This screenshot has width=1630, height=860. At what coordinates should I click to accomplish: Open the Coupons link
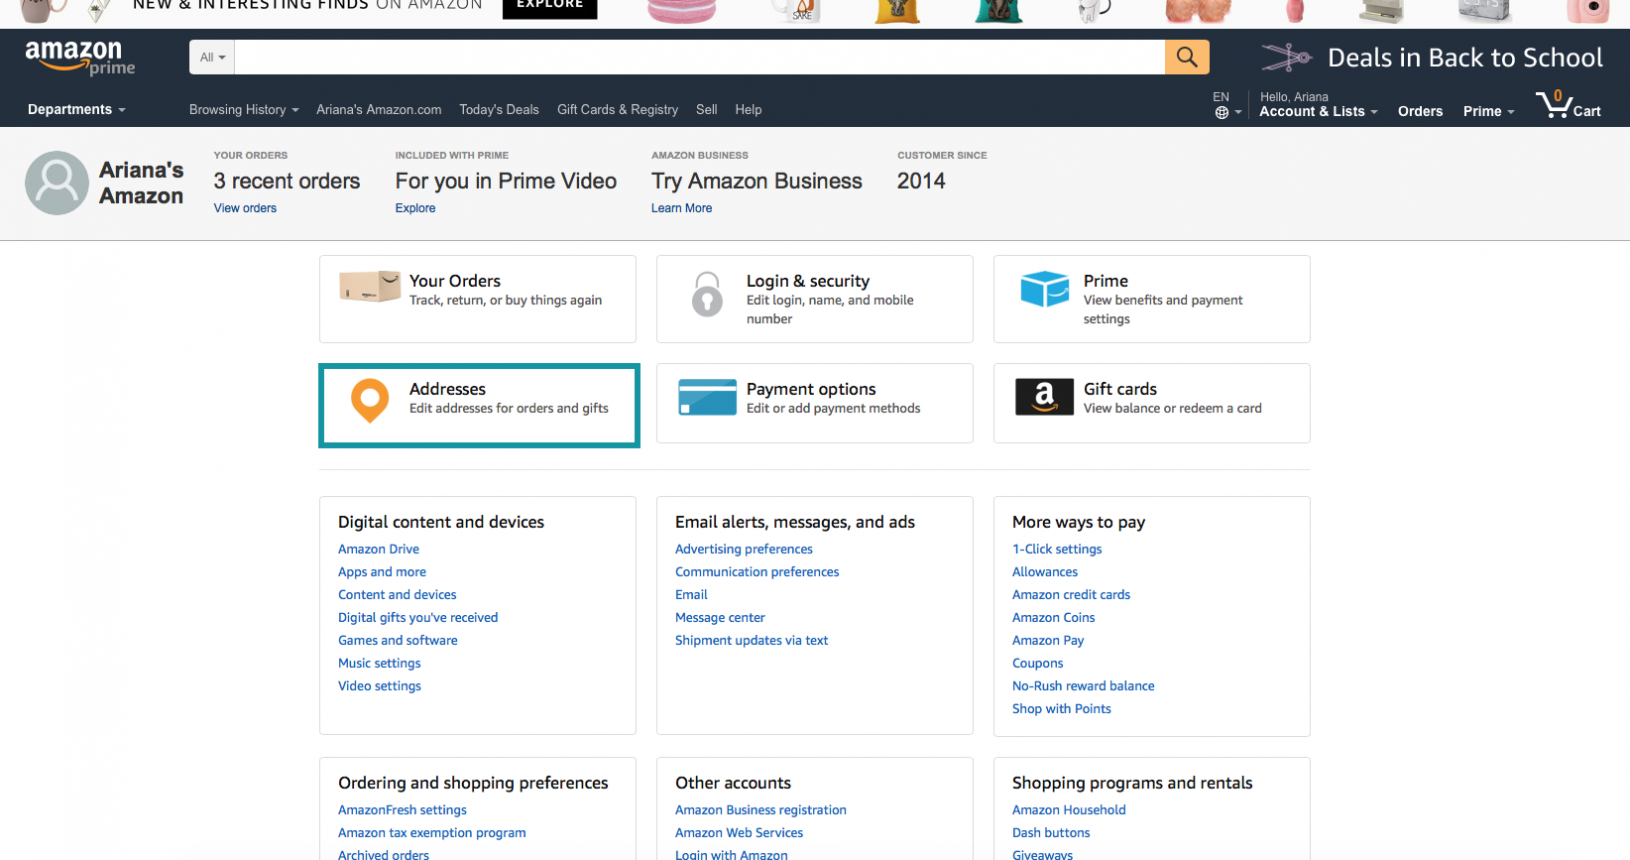[1037, 663]
